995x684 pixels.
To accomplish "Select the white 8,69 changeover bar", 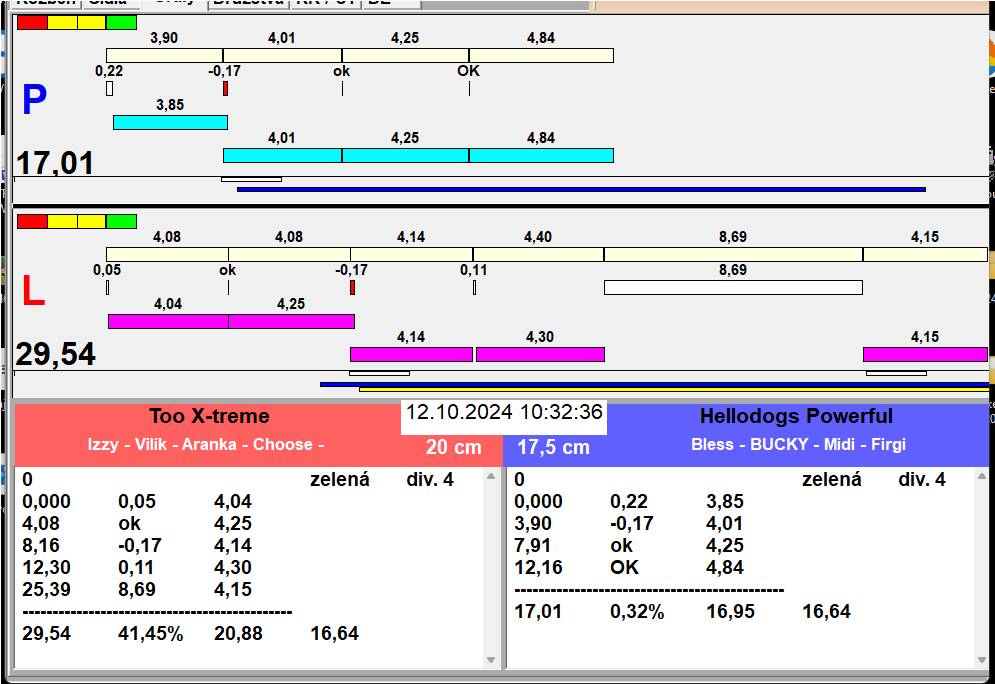I will pos(733,287).
